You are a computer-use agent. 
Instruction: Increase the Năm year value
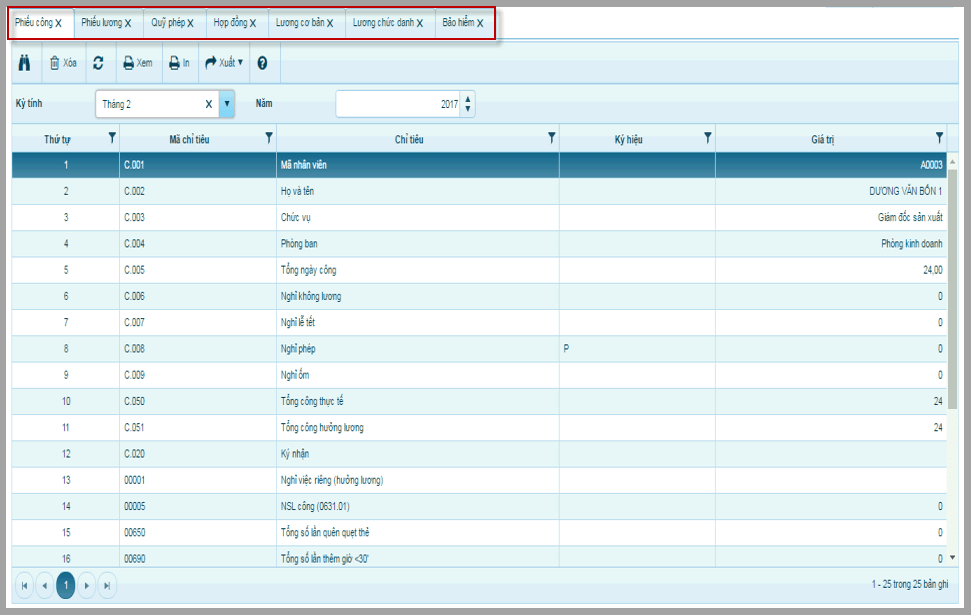[x=468, y=98]
